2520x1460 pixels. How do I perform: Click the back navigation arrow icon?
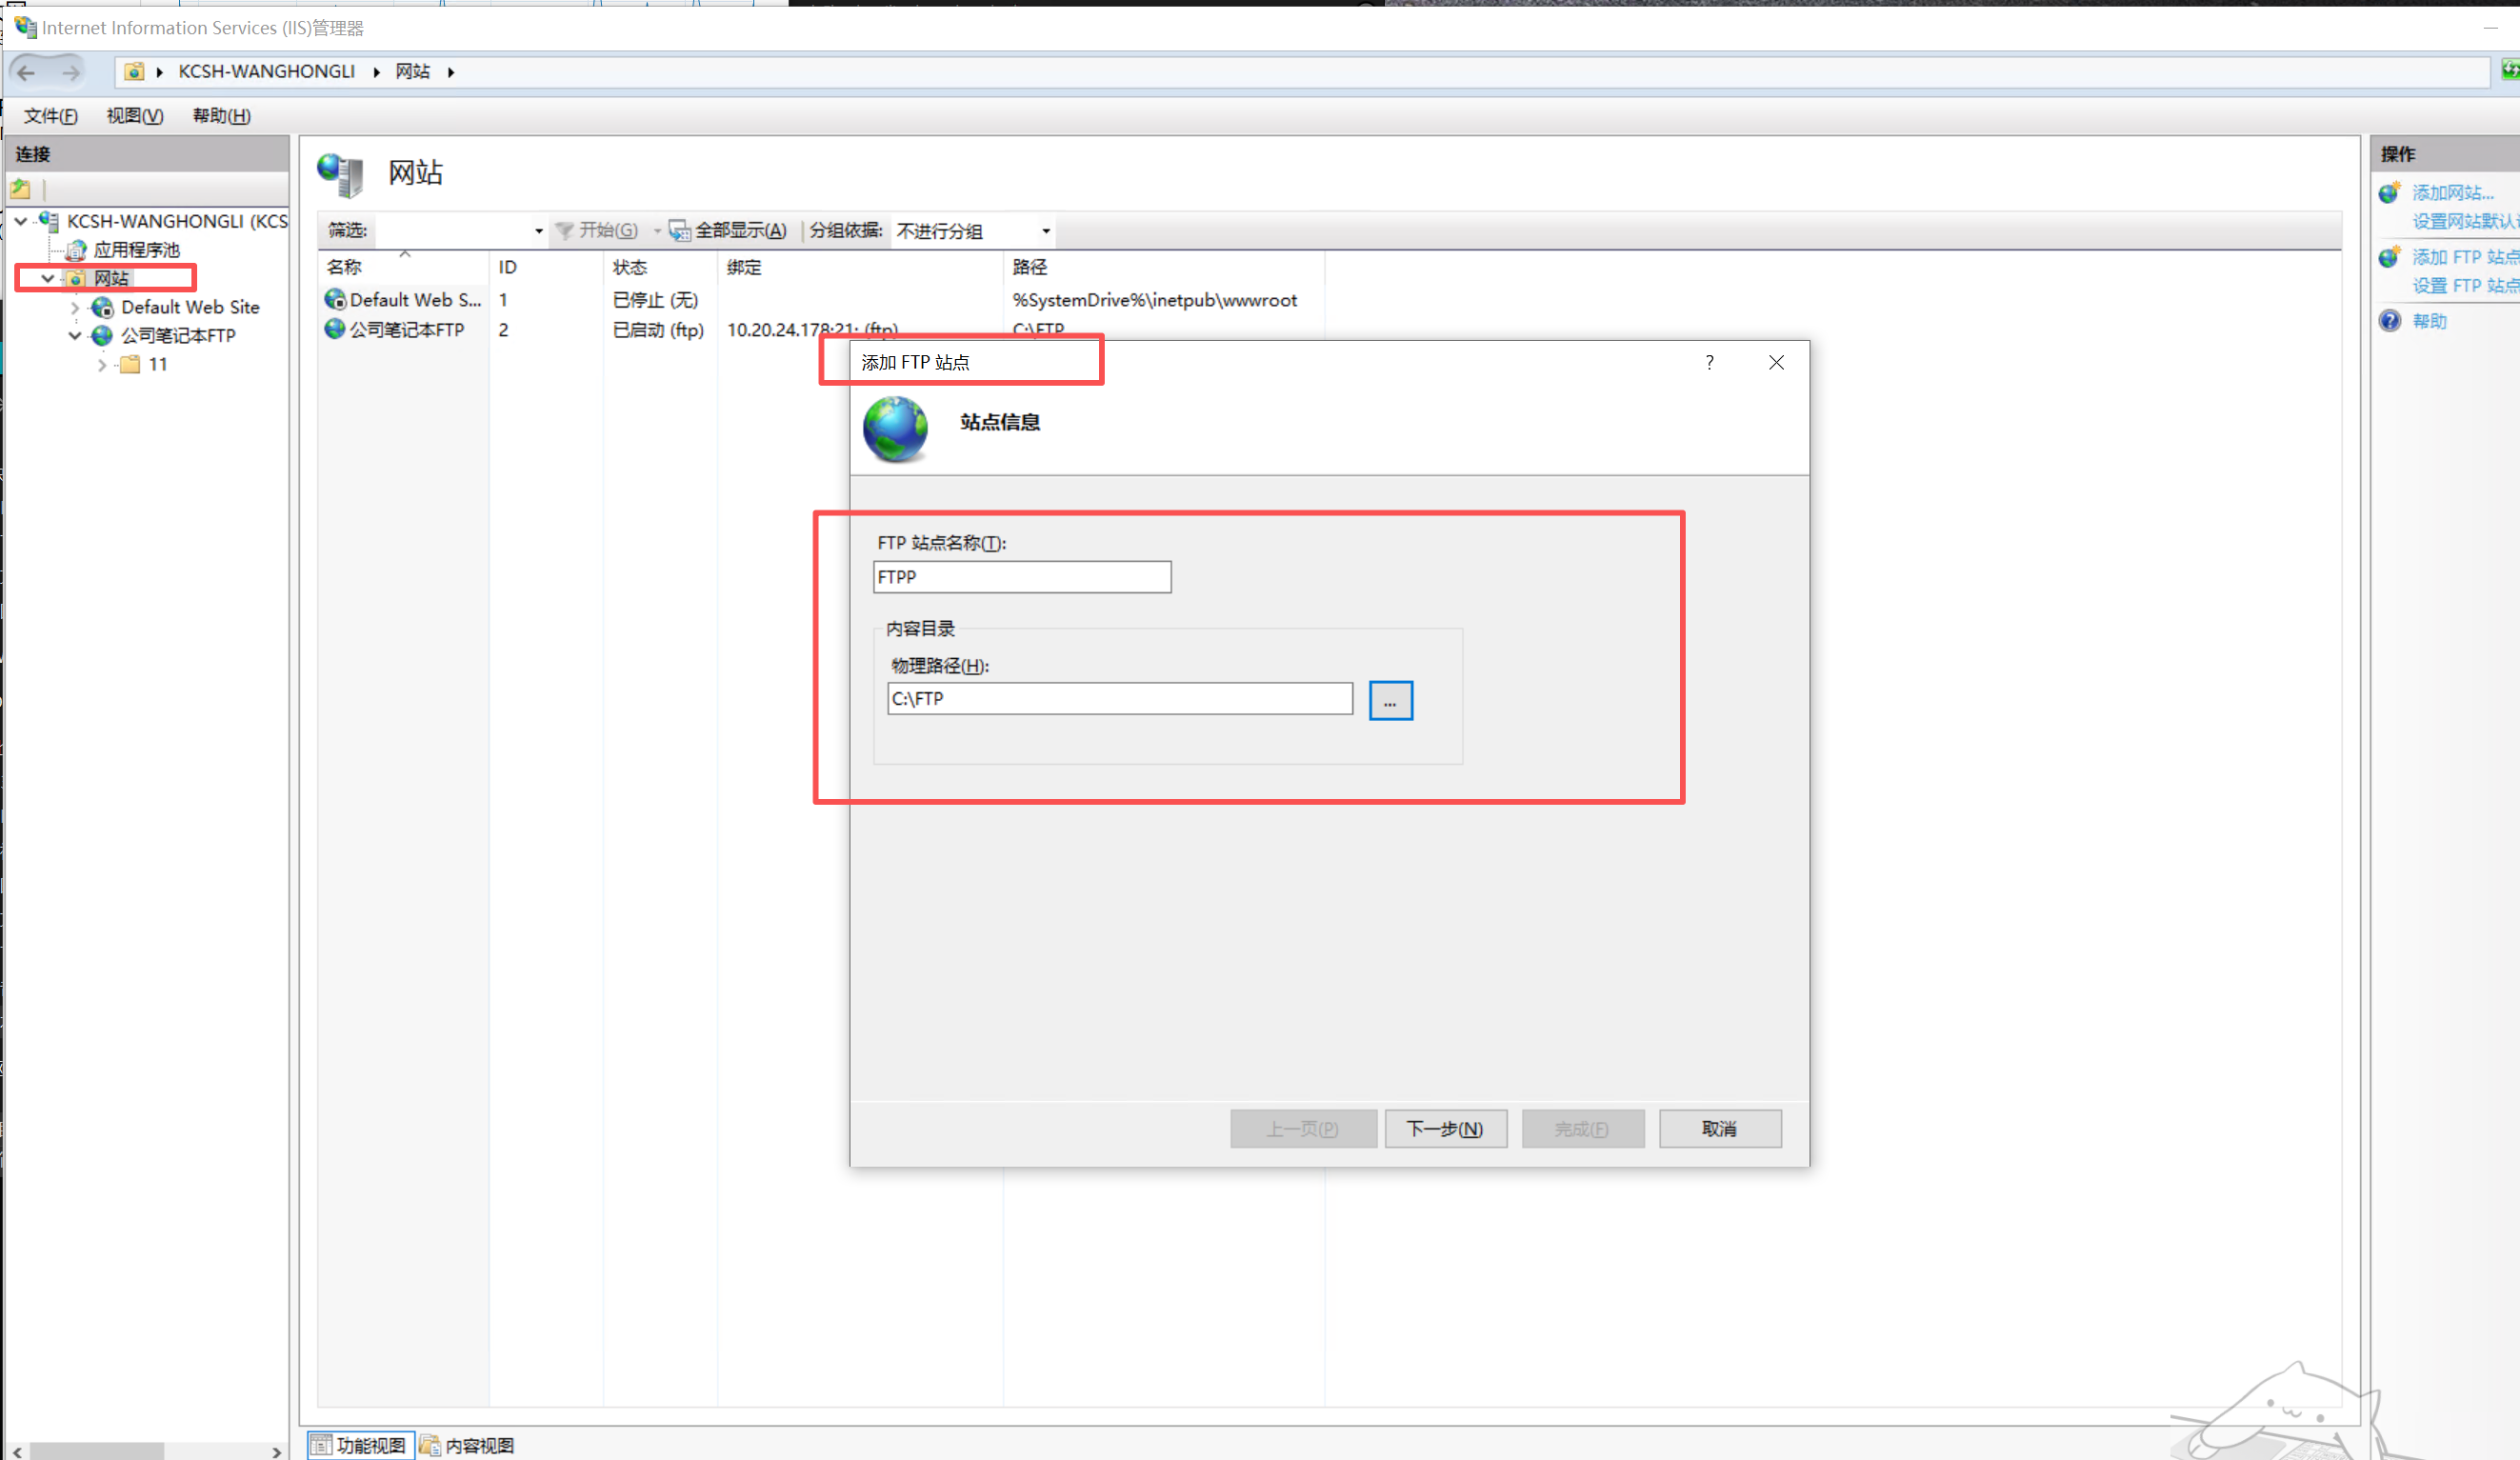(x=27, y=72)
